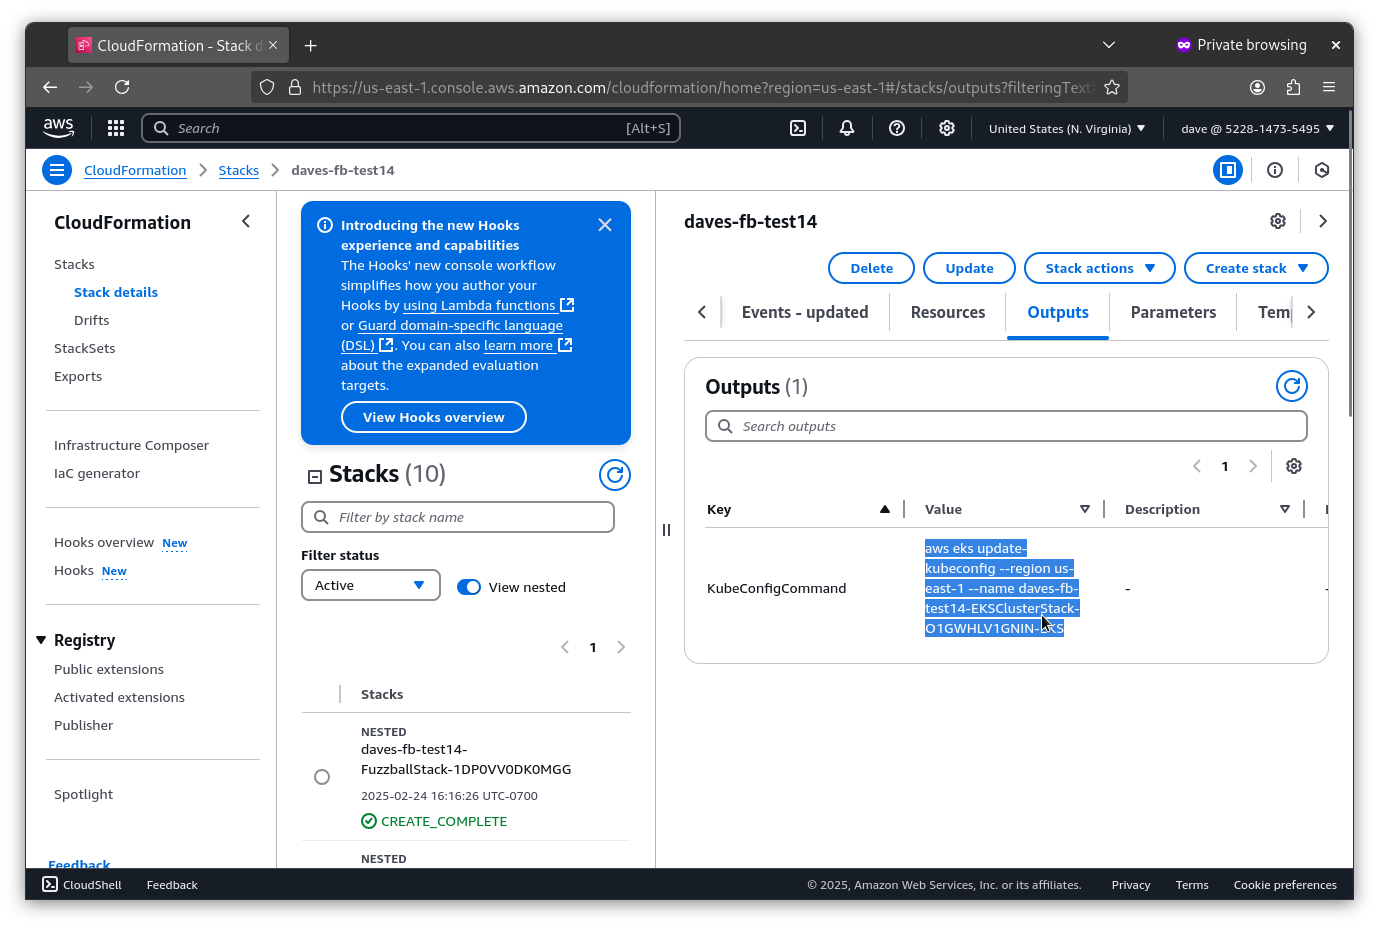Click the Update stack button
The height and width of the screenshot is (928, 1379).
(x=969, y=268)
